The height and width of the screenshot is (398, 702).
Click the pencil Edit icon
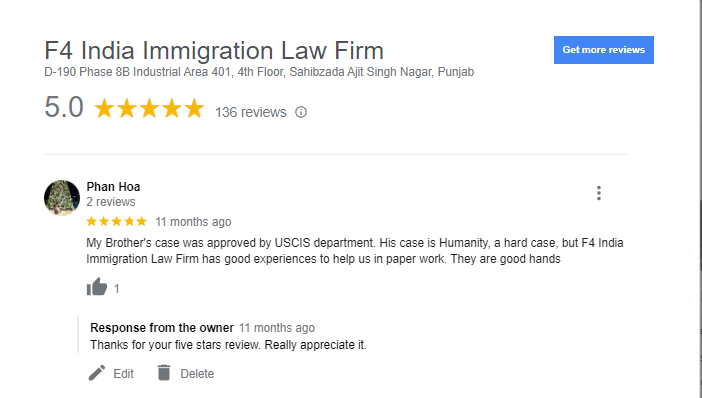97,372
